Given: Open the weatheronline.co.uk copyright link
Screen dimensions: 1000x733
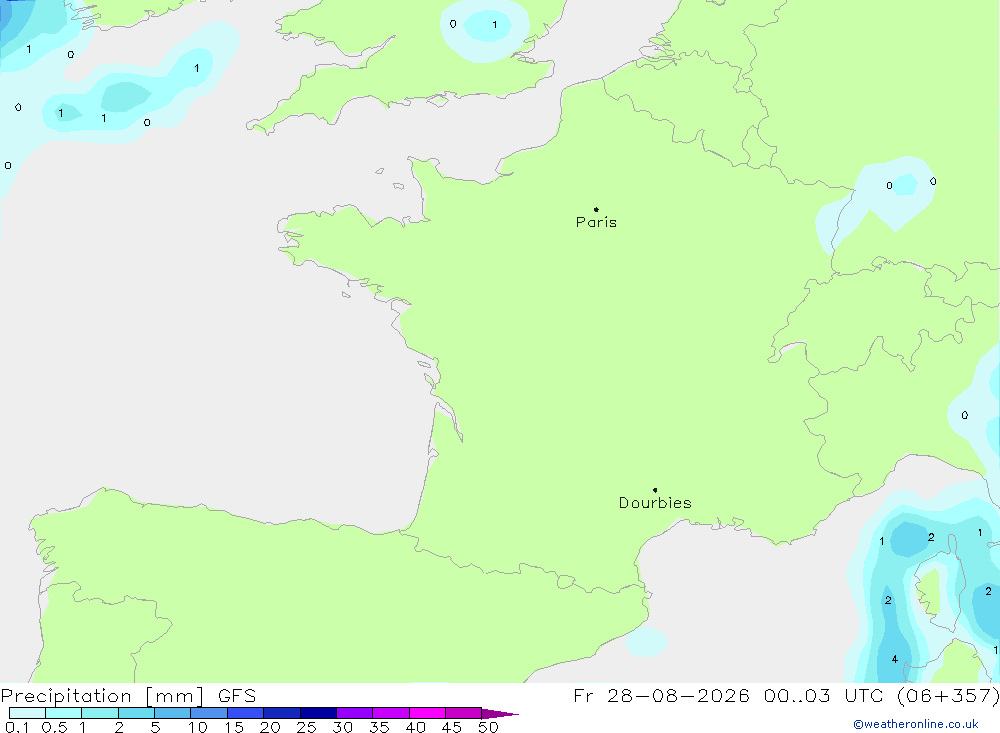Looking at the screenshot, I should [916, 724].
